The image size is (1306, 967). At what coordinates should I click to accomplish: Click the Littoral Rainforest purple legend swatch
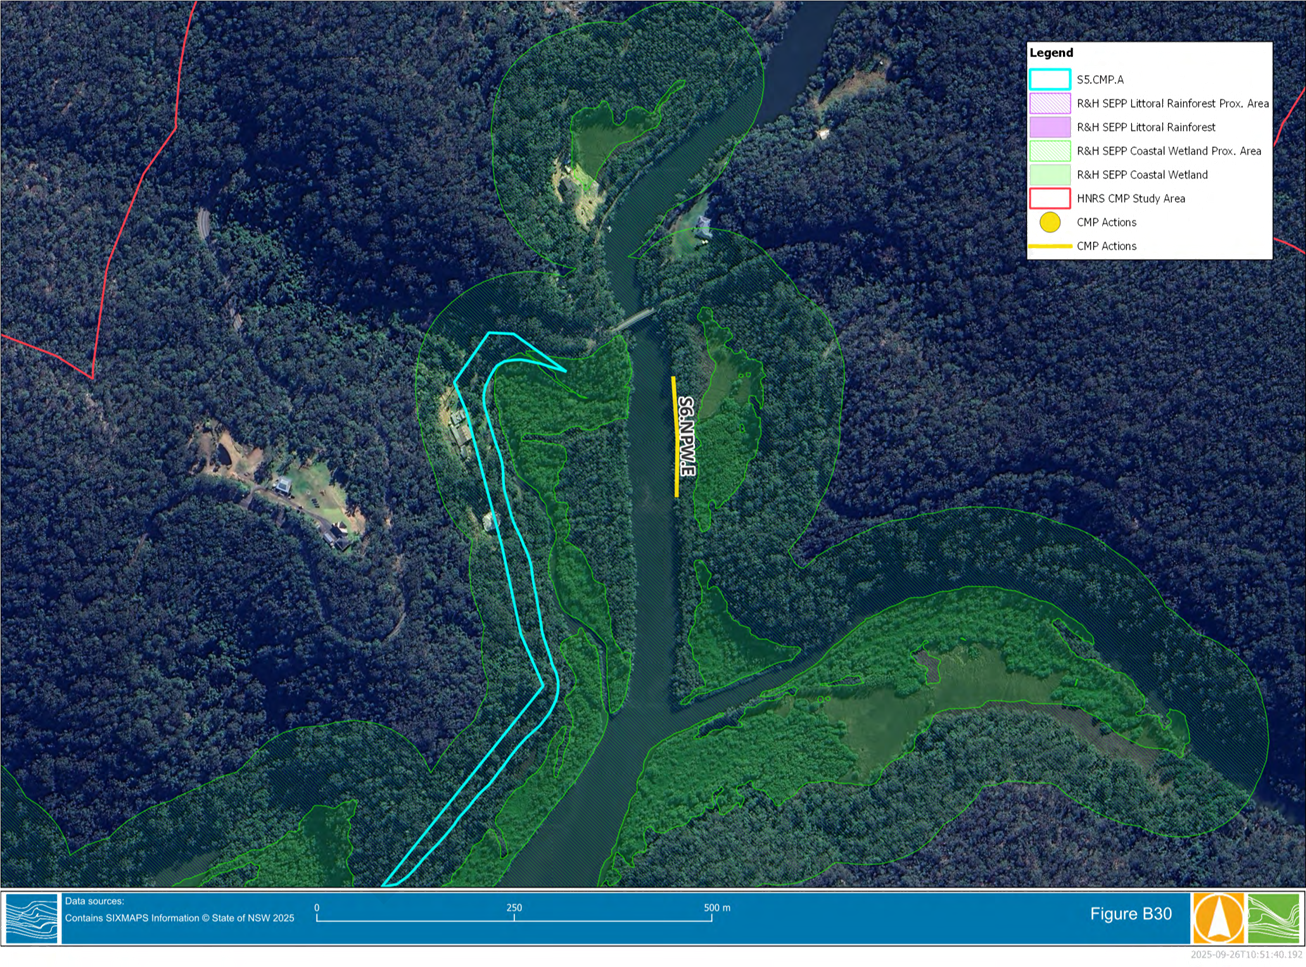coord(1050,127)
